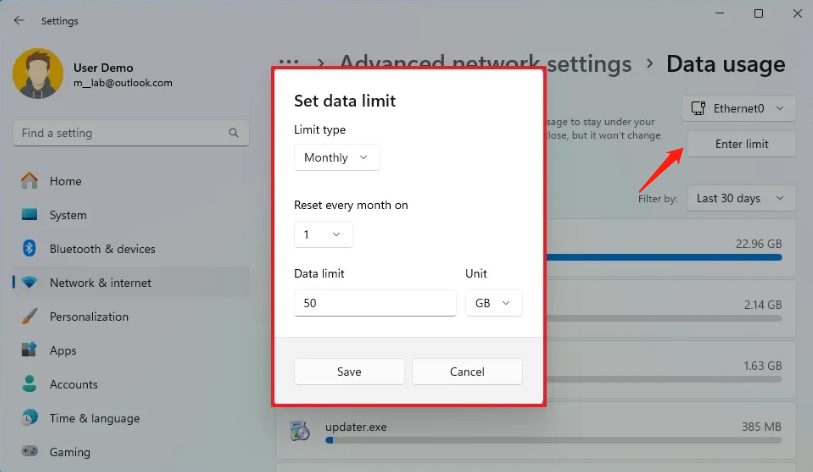
Task: Click the search magnifier icon
Action: 234,133
